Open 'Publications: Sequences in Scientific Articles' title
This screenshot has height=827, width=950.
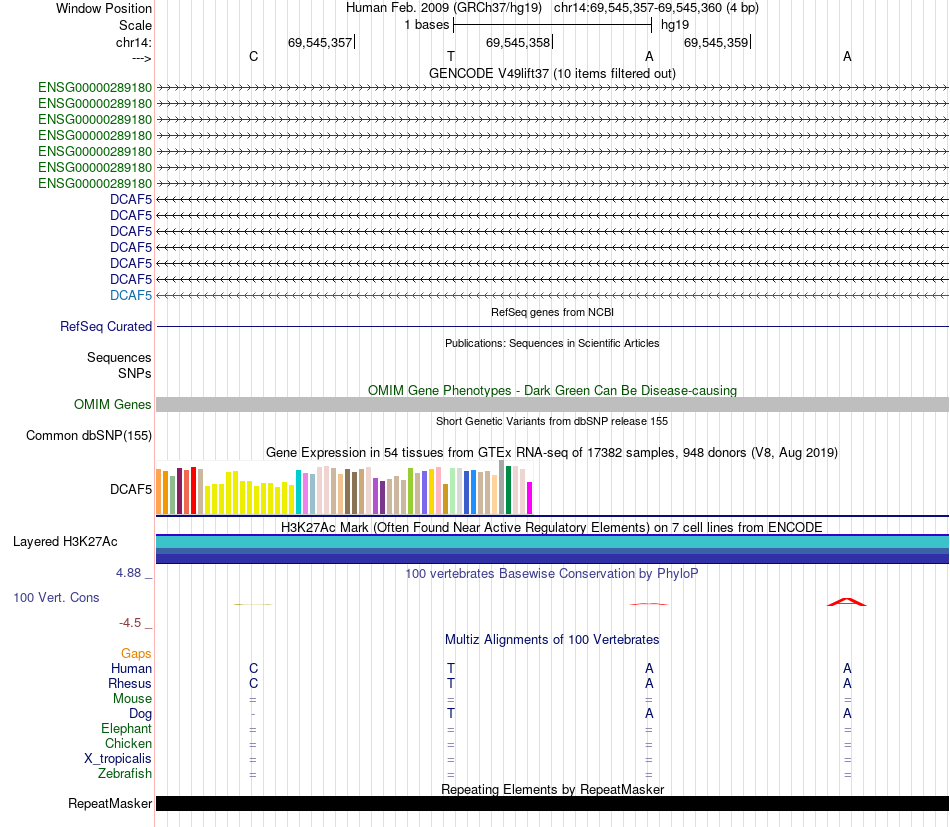(x=552, y=343)
